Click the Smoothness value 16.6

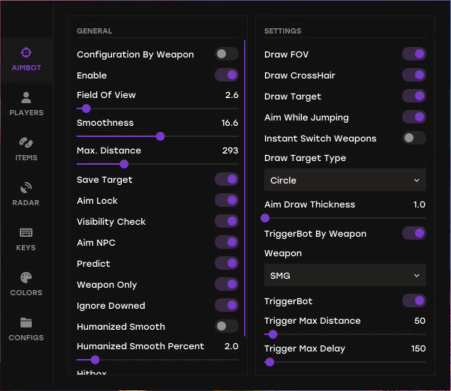point(230,123)
